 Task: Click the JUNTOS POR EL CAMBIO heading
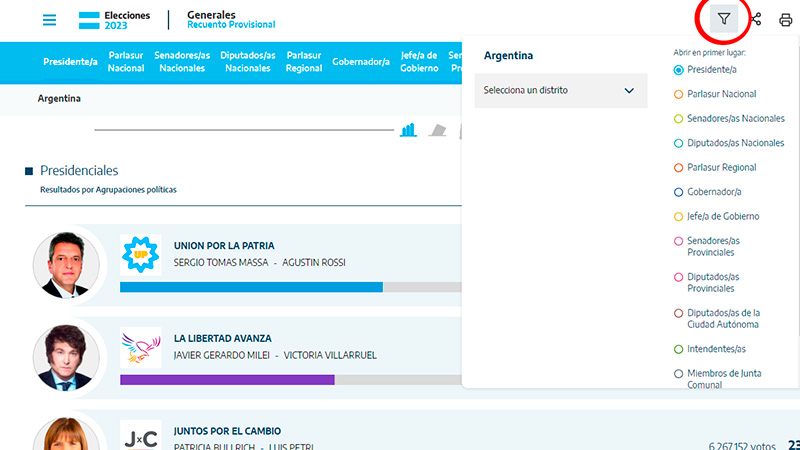227,431
